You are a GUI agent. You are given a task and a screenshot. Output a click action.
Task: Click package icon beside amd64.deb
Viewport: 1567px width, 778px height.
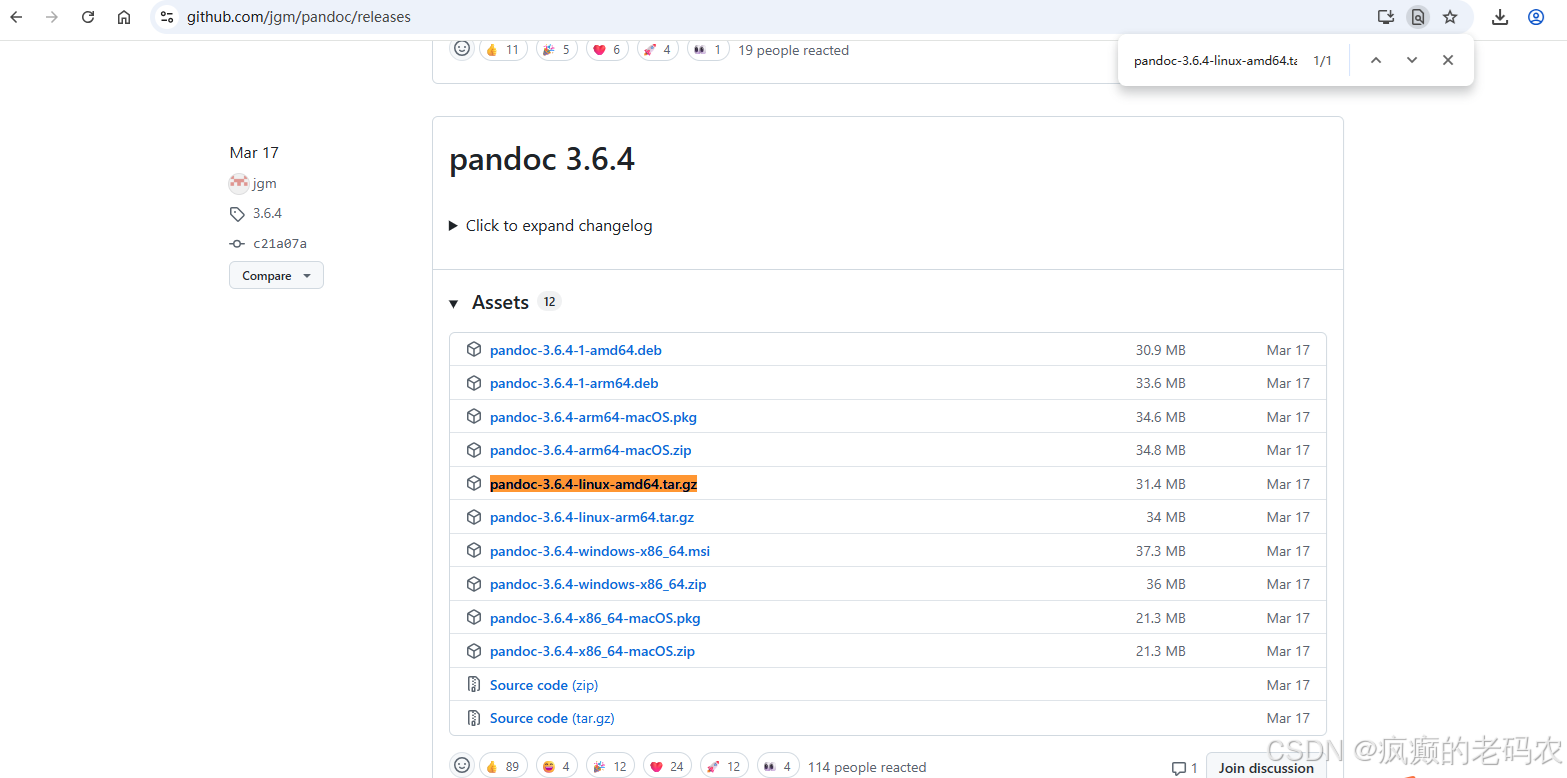click(474, 349)
